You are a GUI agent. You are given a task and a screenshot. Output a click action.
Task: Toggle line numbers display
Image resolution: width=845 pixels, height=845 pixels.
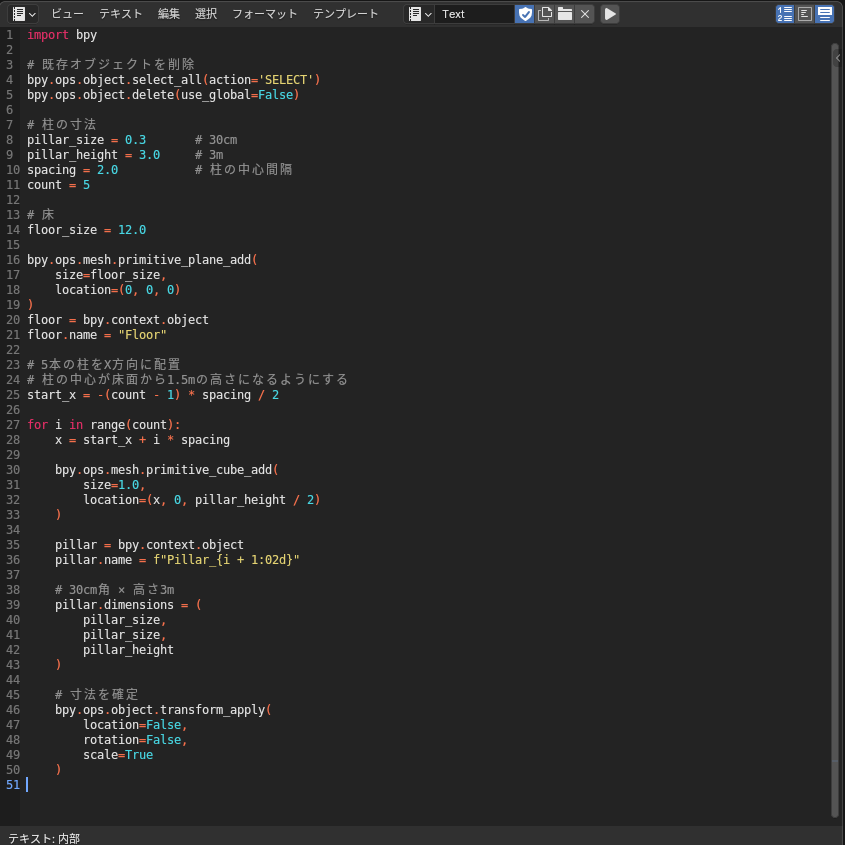click(x=785, y=14)
